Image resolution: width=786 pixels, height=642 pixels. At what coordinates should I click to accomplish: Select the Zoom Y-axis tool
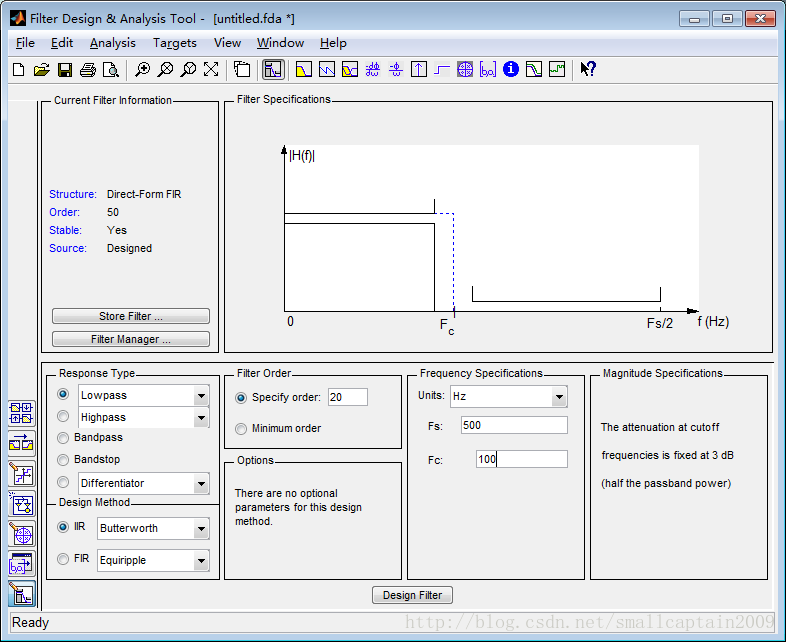188,69
